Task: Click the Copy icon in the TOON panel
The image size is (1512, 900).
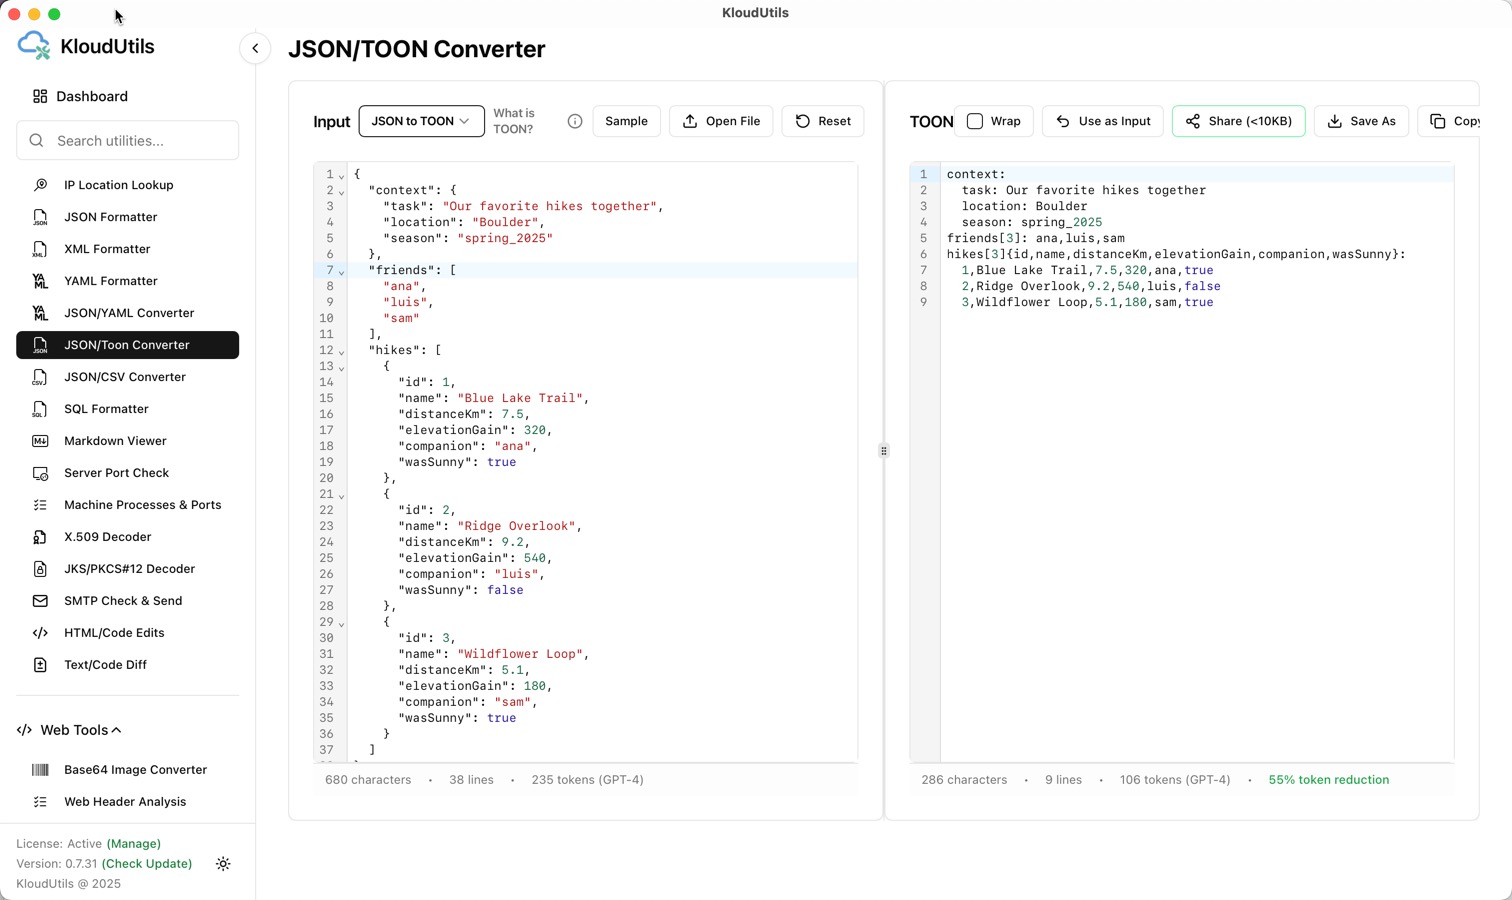Action: [1438, 121]
